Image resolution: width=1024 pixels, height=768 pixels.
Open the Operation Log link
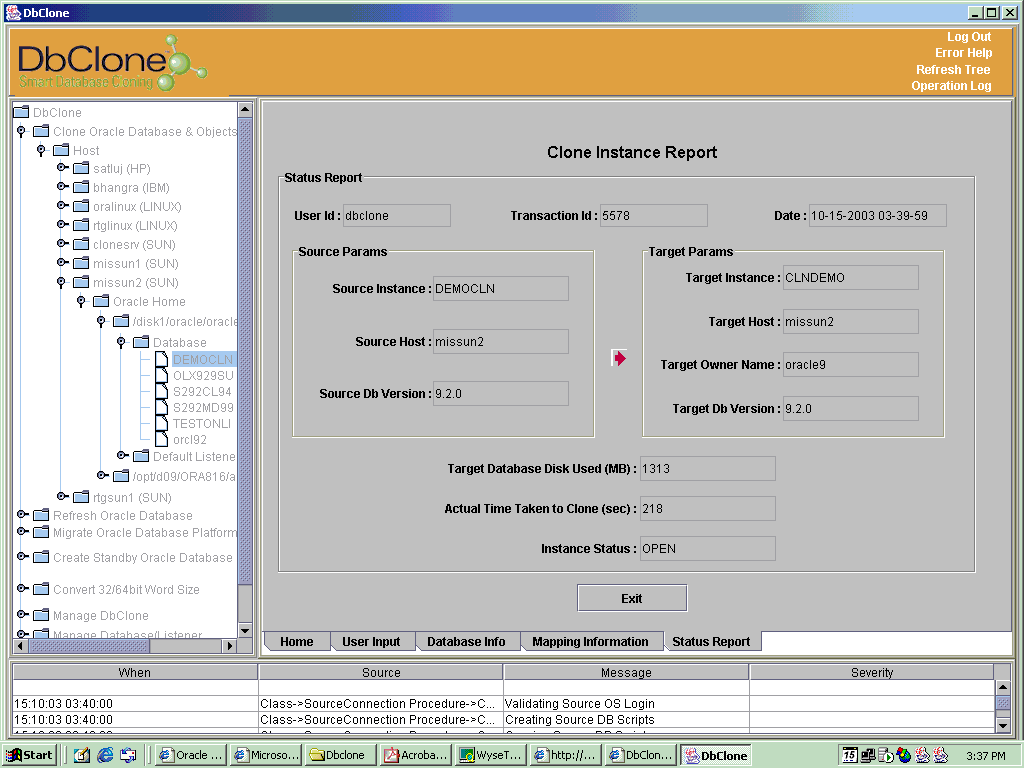pyautogui.click(x=952, y=86)
